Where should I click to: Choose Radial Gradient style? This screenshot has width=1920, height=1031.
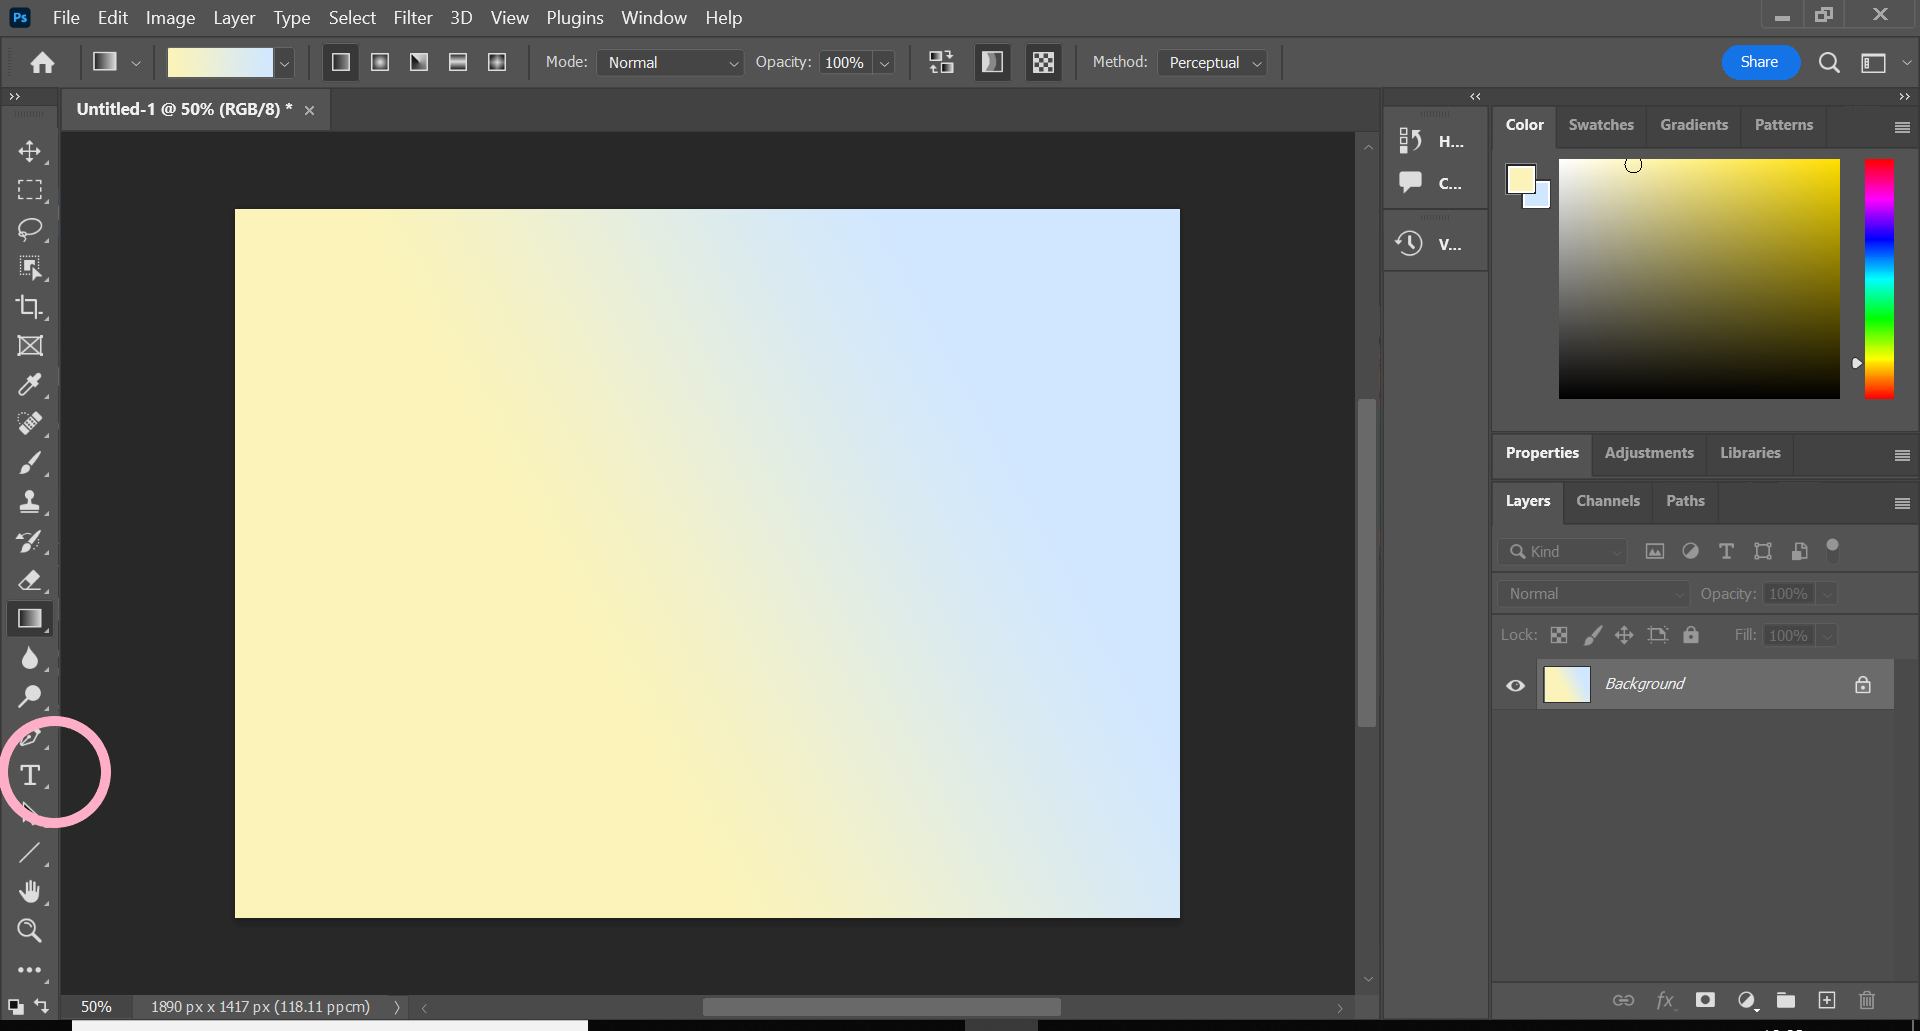pyautogui.click(x=380, y=62)
